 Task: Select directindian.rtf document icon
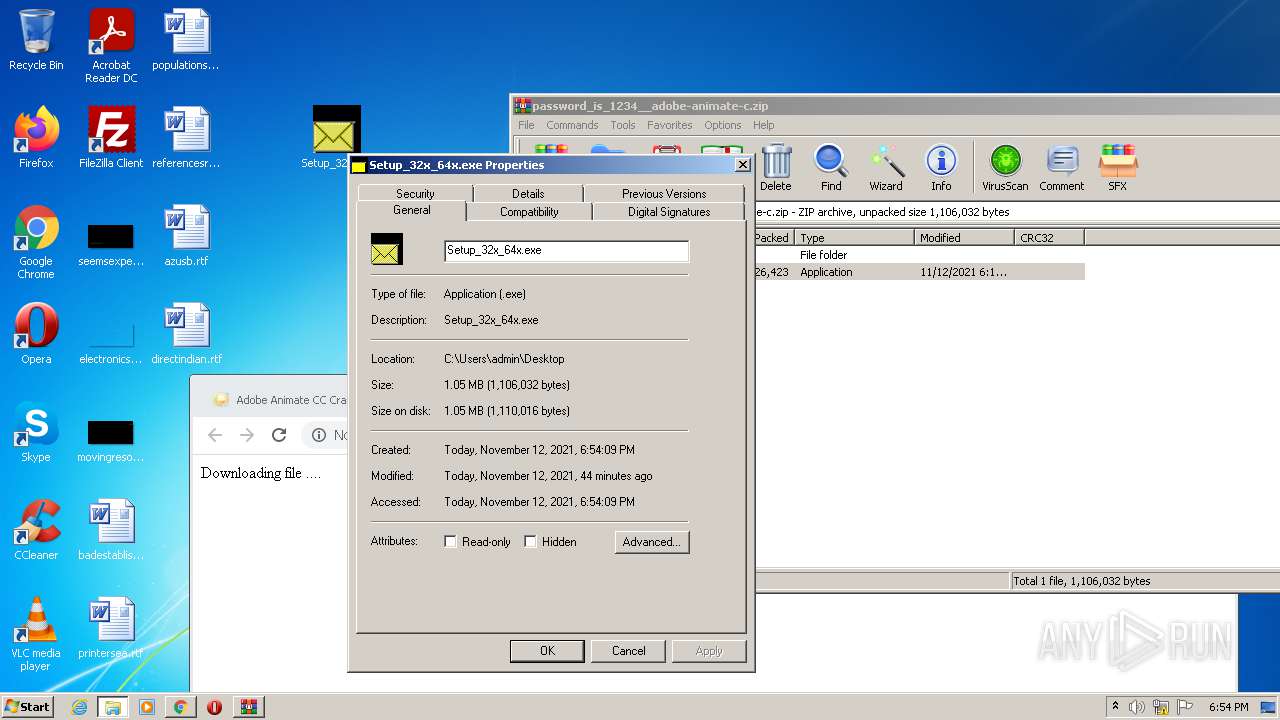(186, 334)
